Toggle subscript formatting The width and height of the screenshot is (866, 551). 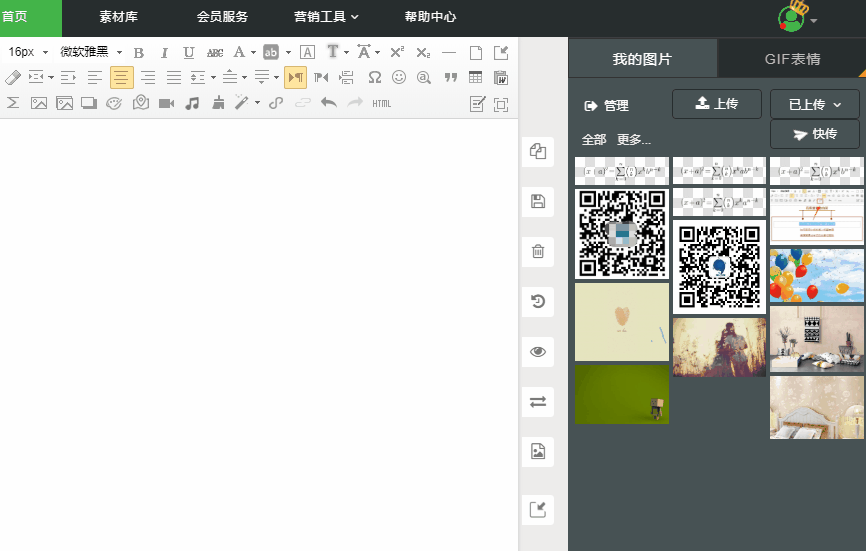tap(423, 52)
